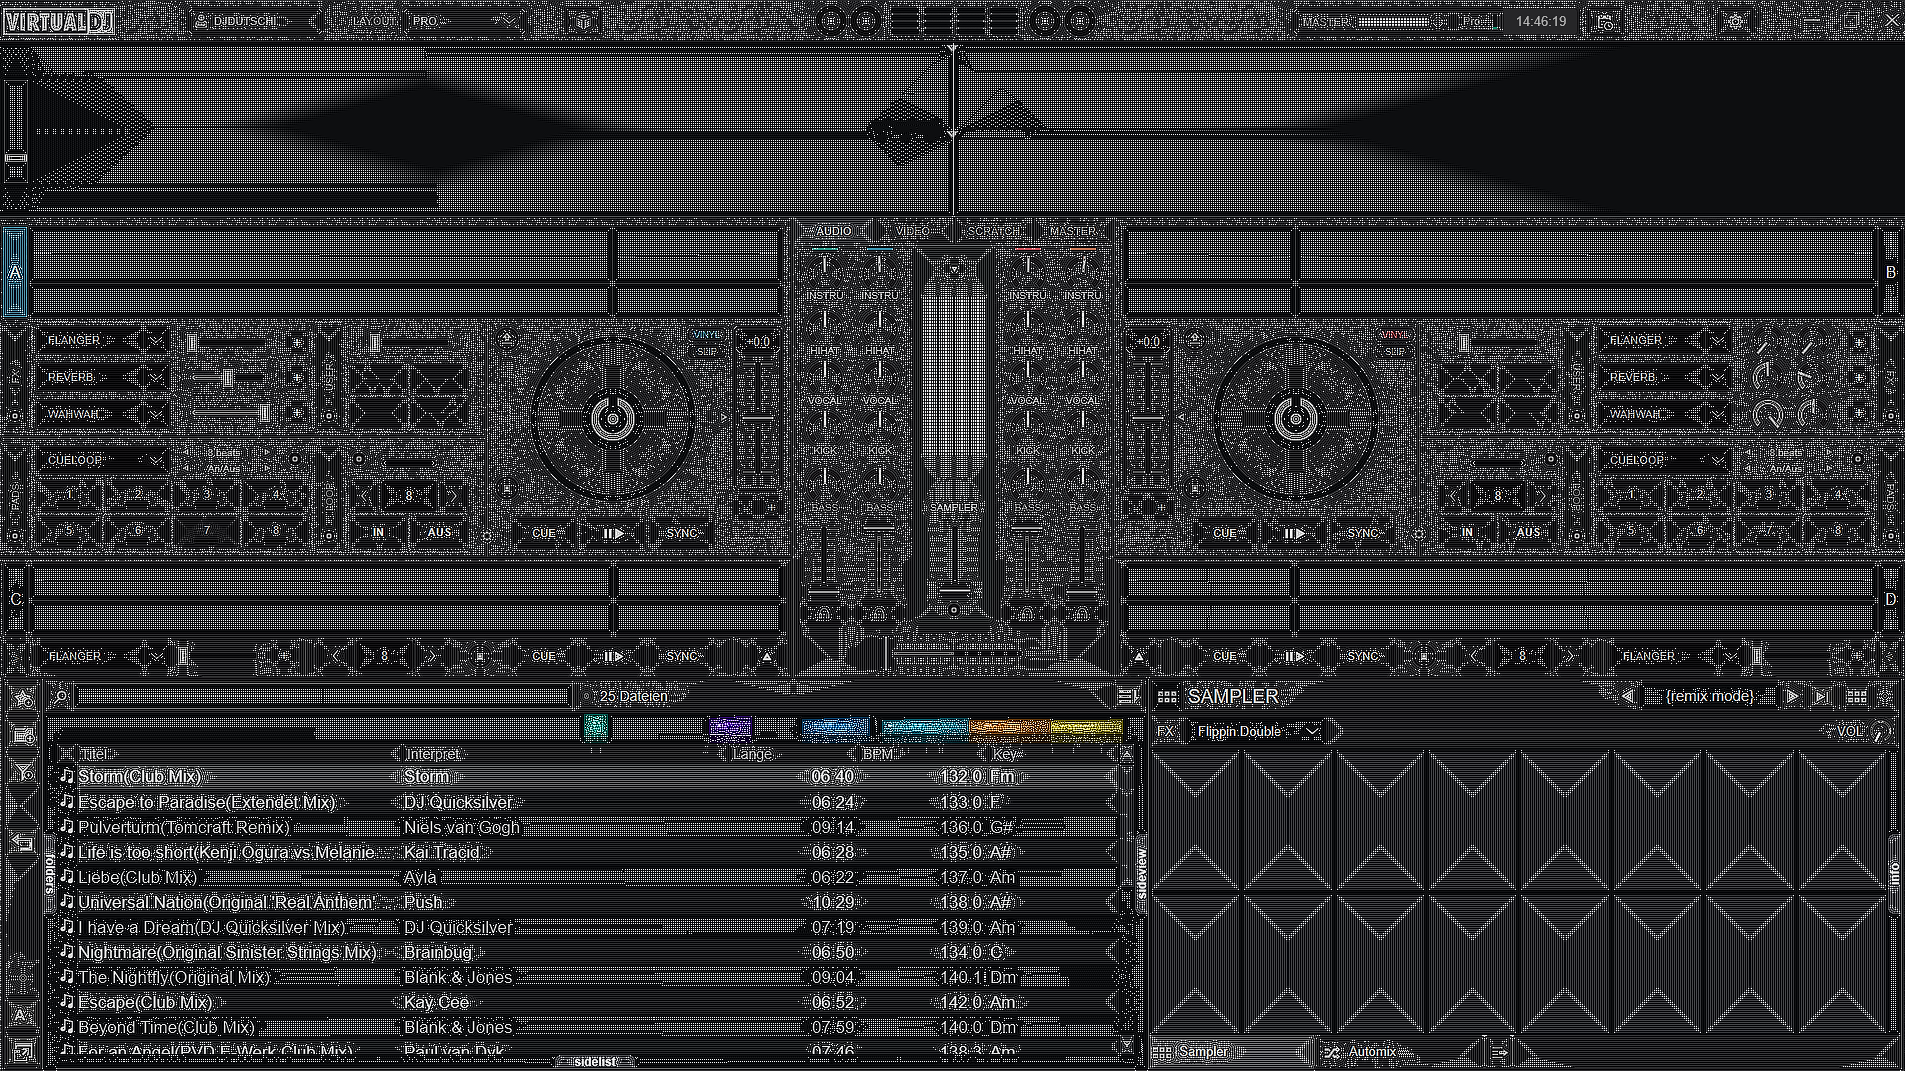The height and width of the screenshot is (1071, 1905).
Task: Click the browser search input field
Action: (x=324, y=696)
